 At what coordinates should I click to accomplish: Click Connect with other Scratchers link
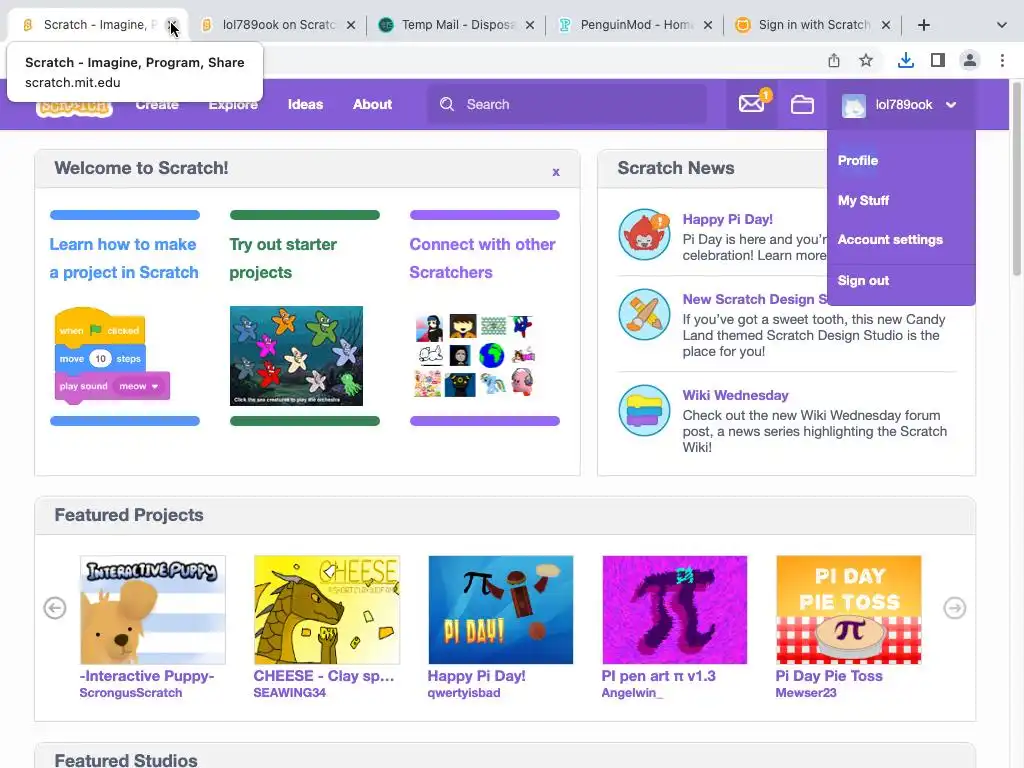click(483, 258)
